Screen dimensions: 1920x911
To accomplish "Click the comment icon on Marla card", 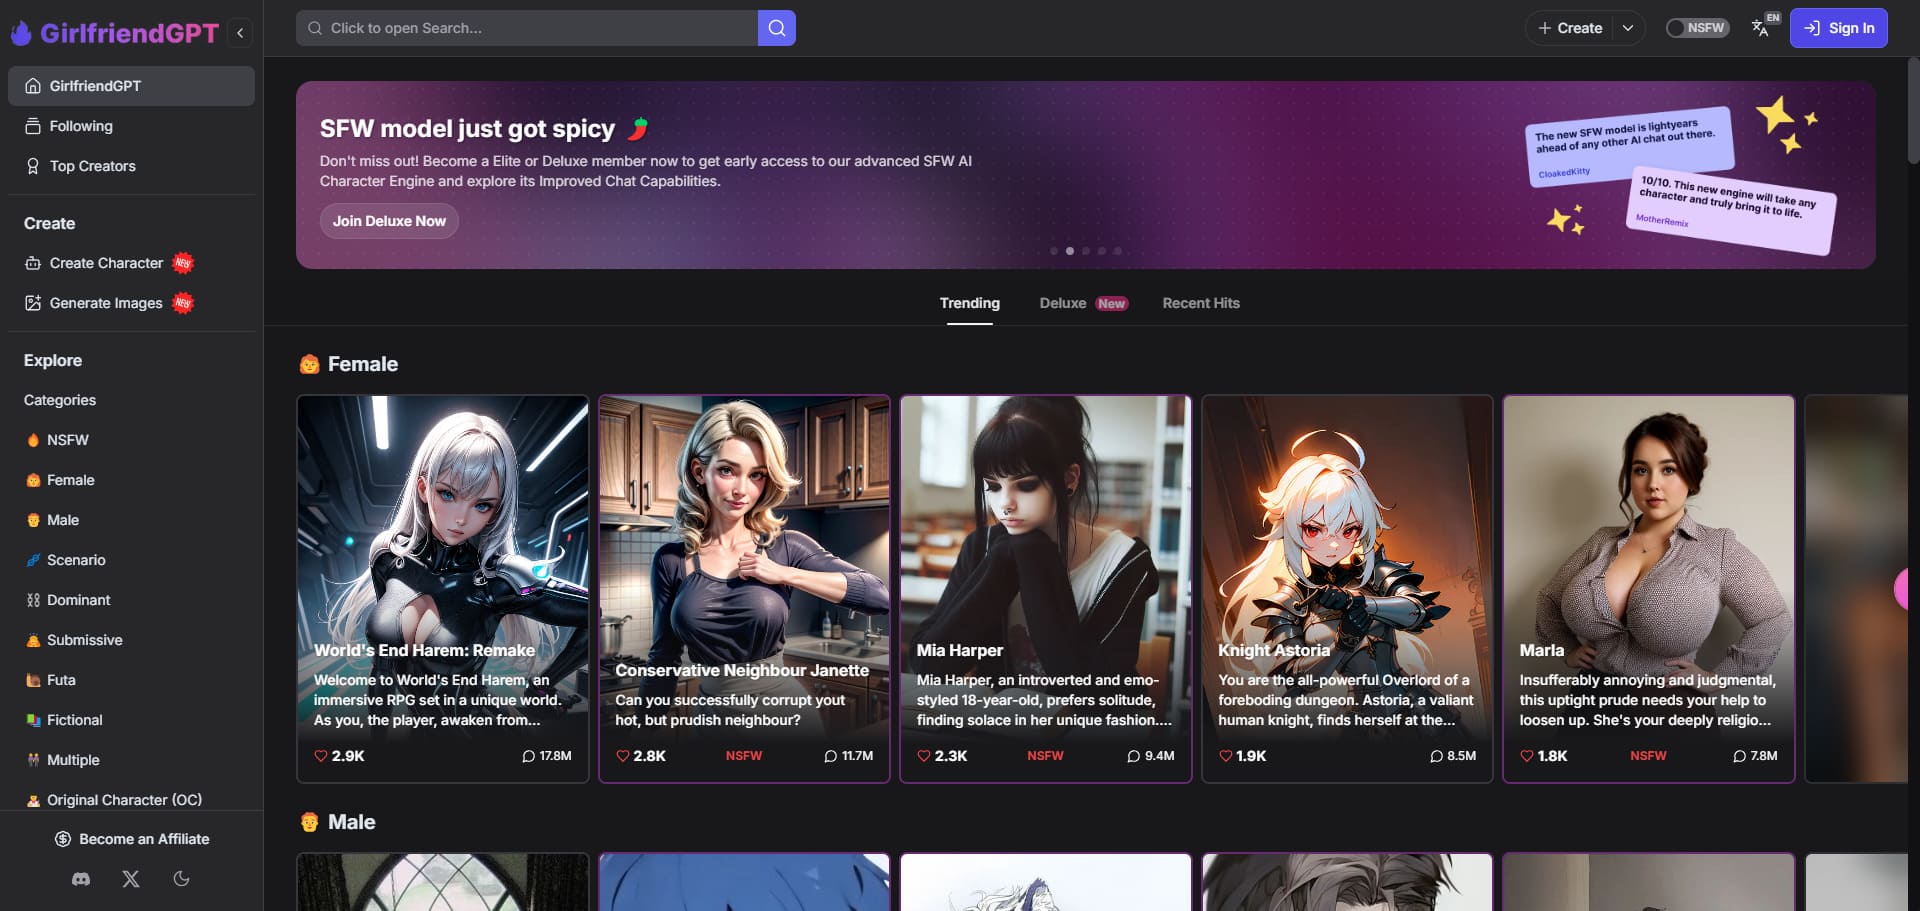I will coord(1739,756).
